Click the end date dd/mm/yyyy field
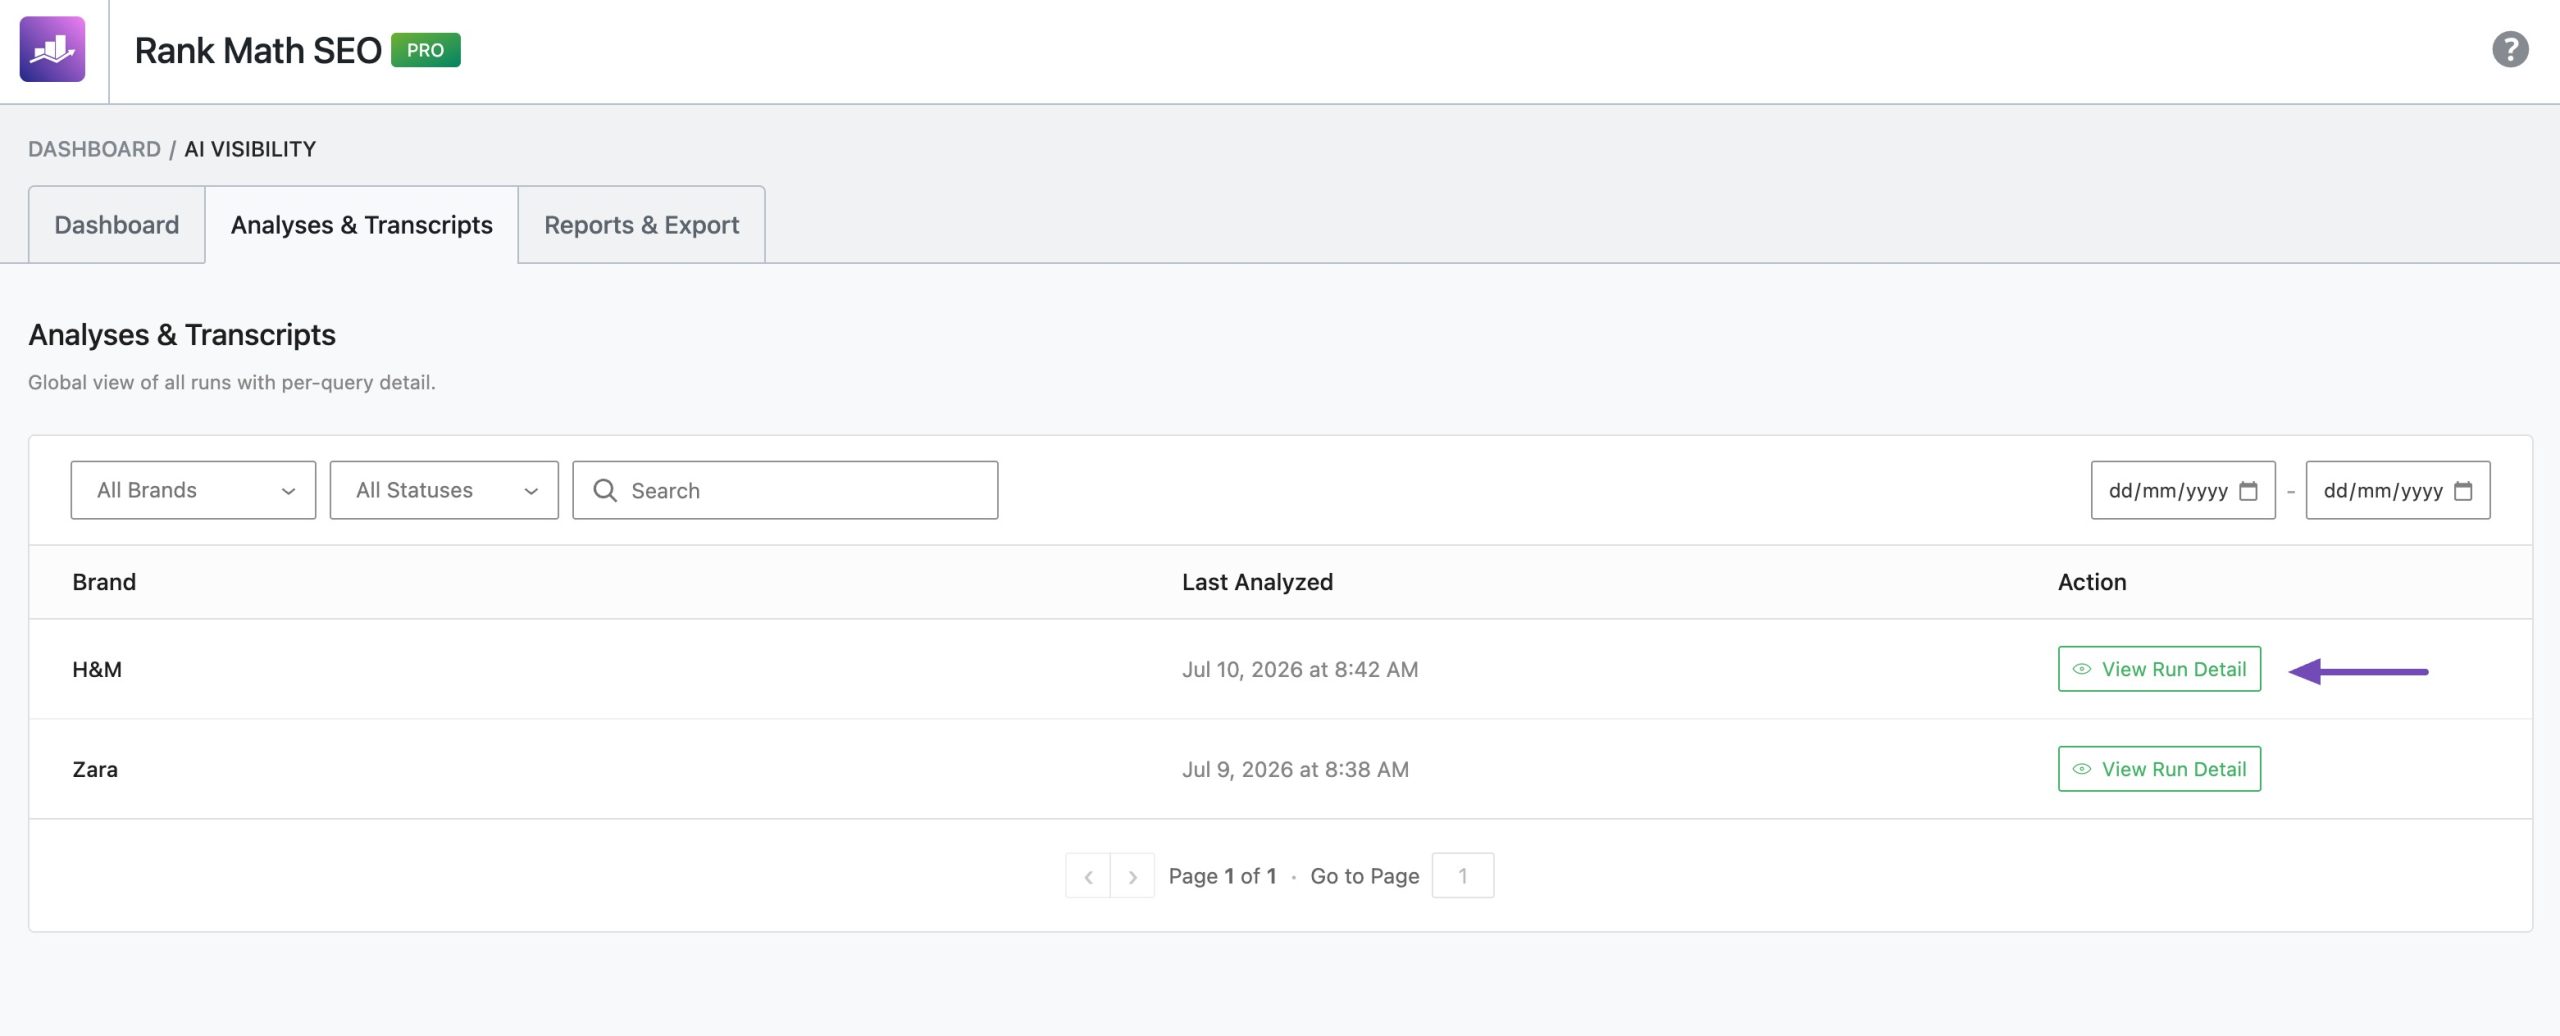Screen dimensions: 2560x1036 tap(2398, 490)
